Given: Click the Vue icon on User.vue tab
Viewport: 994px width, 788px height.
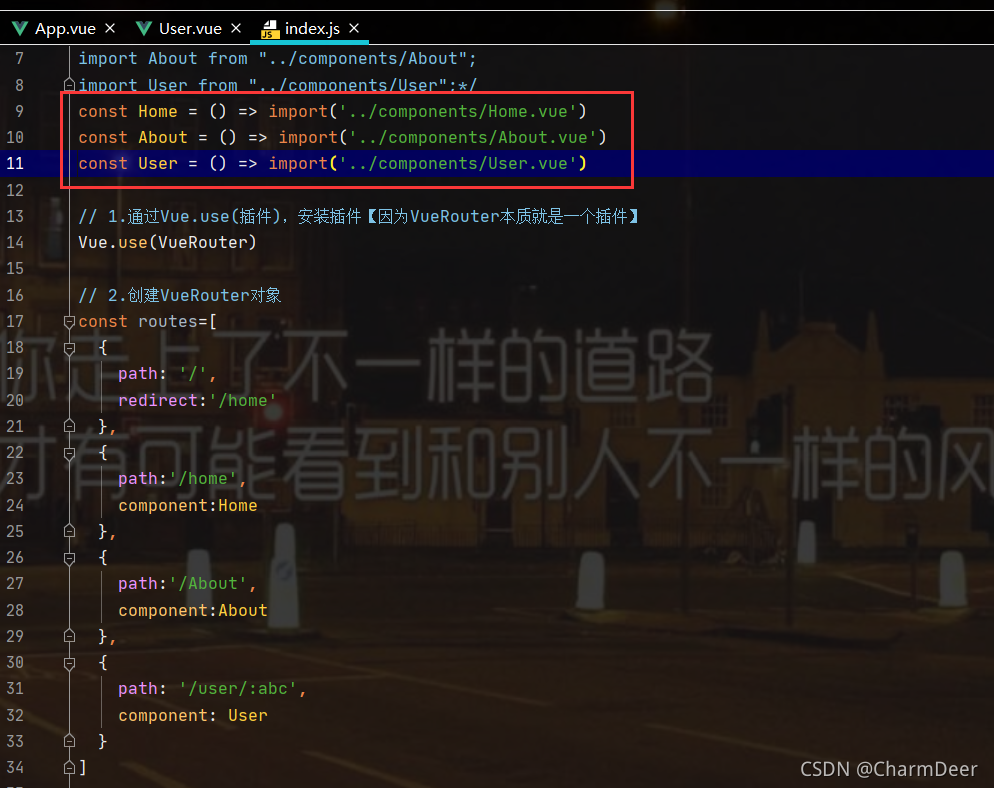Looking at the screenshot, I should [x=144, y=29].
